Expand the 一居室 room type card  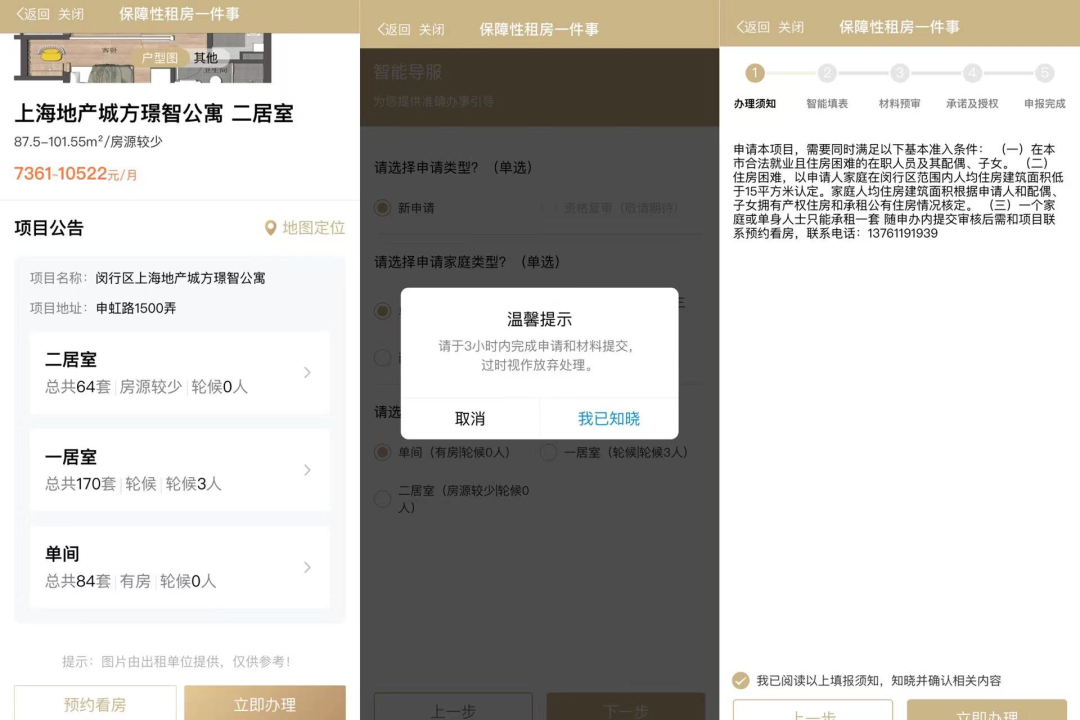click(180, 470)
